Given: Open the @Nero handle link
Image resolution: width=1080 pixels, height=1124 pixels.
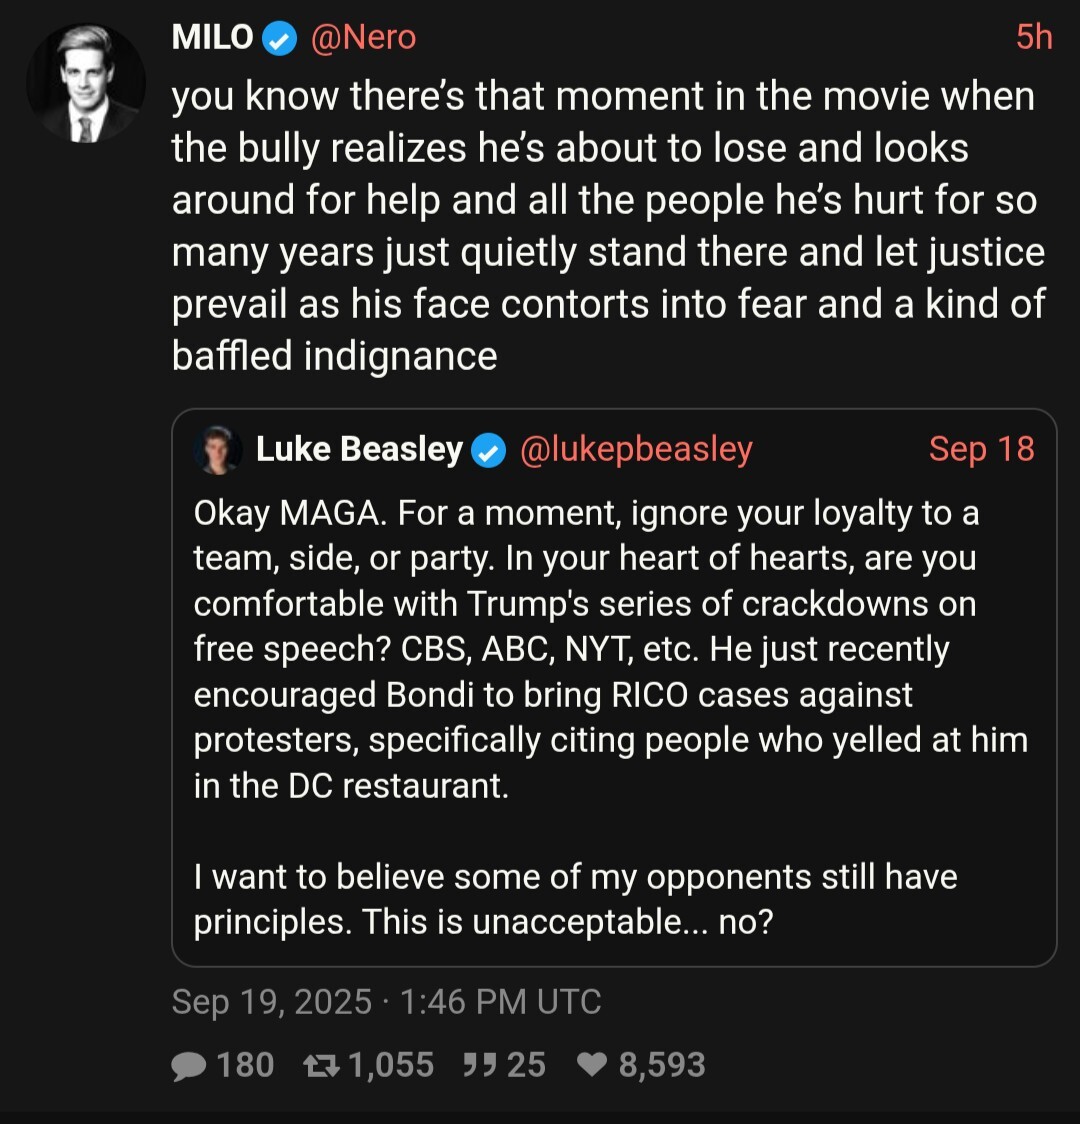Looking at the screenshot, I should click(x=363, y=38).
